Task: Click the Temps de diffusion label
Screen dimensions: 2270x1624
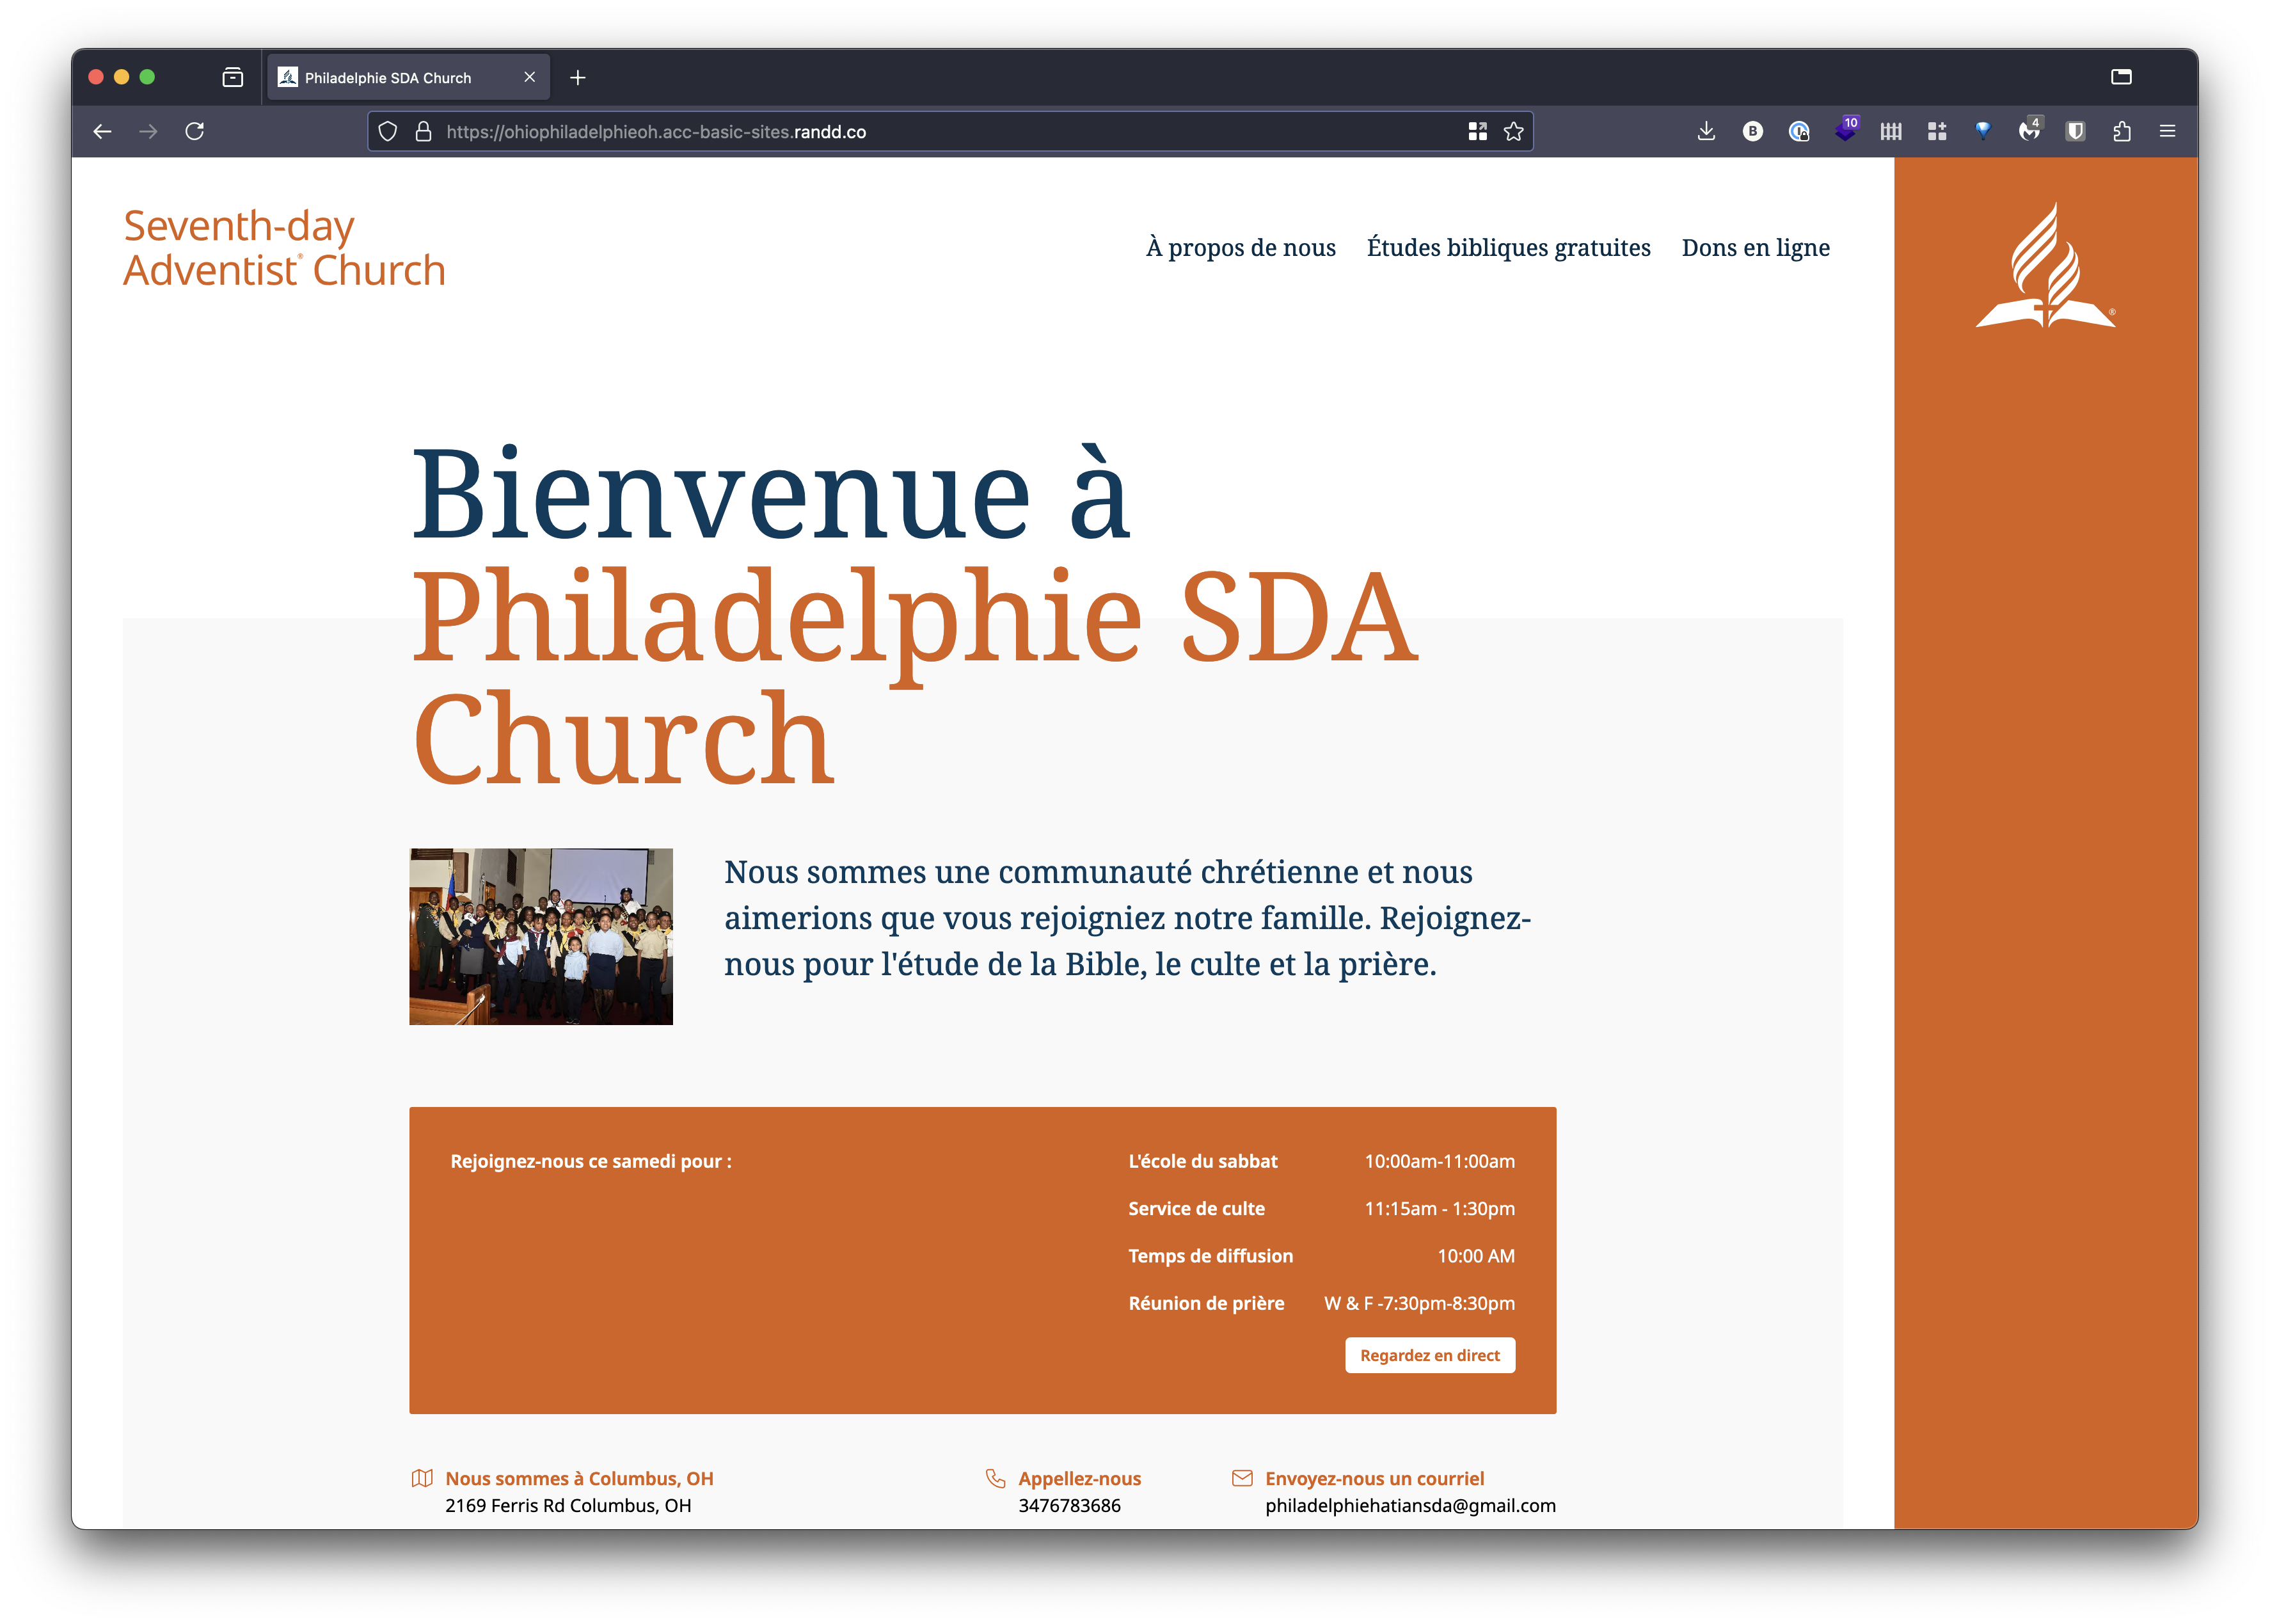Action: tap(1211, 1255)
